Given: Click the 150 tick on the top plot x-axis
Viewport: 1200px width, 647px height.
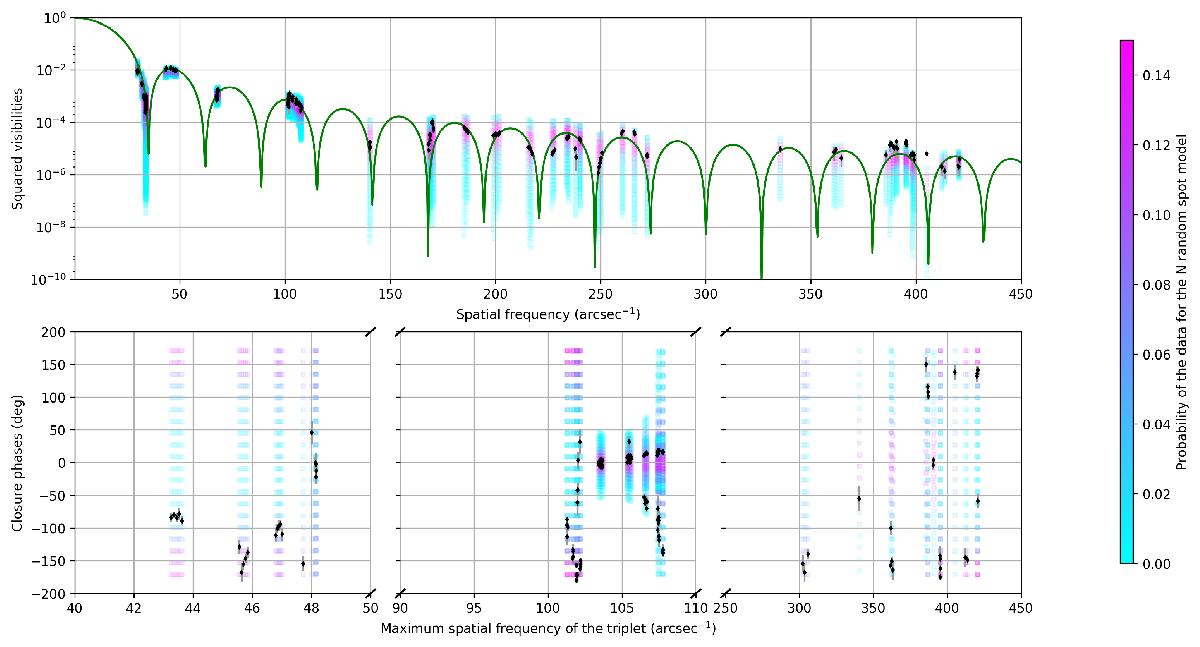Looking at the screenshot, I should [390, 294].
